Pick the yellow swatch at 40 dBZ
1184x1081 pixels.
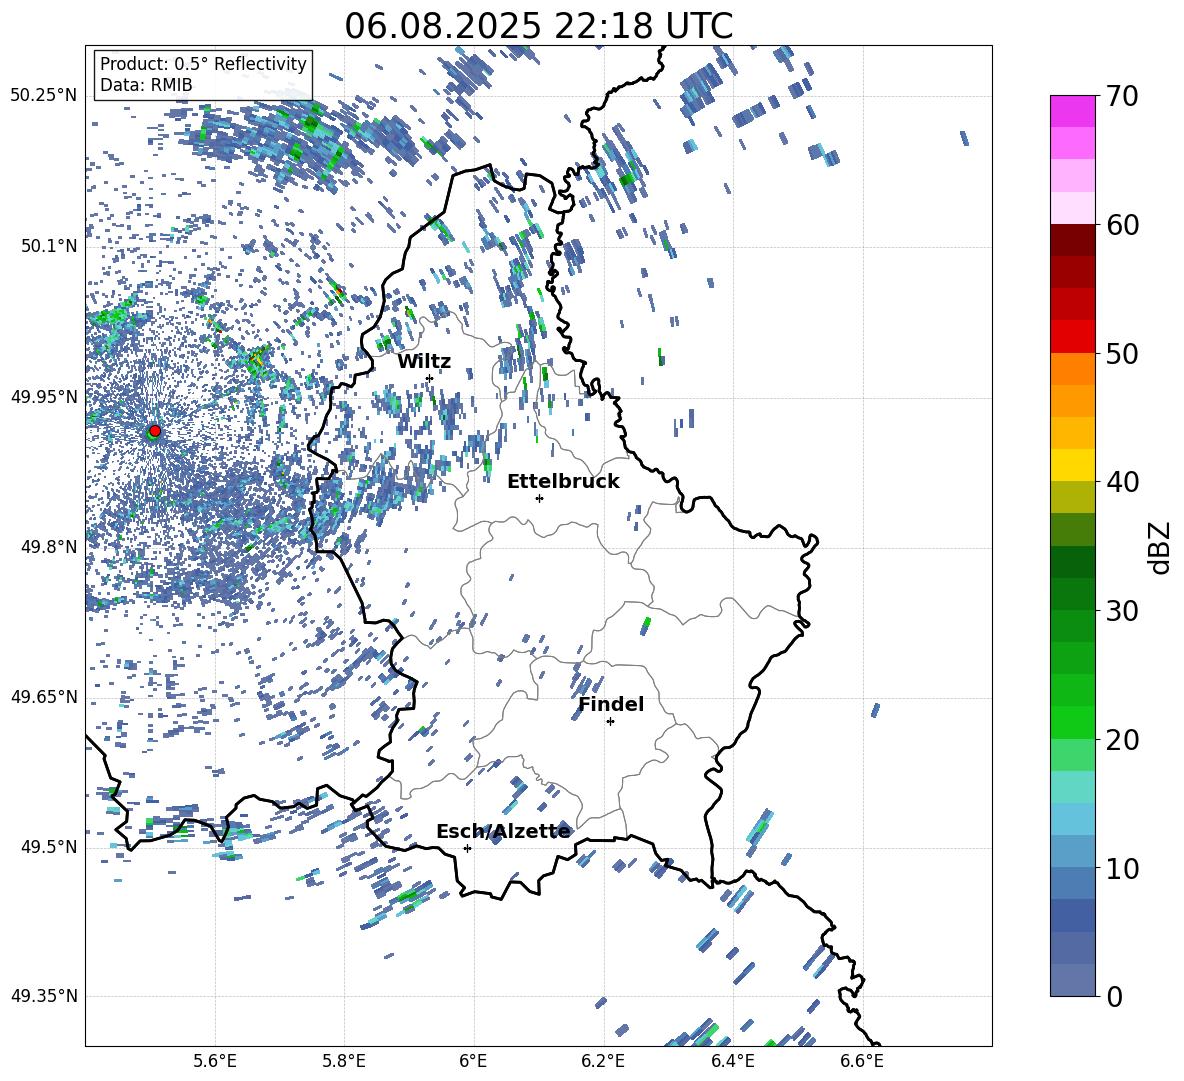point(1073,465)
